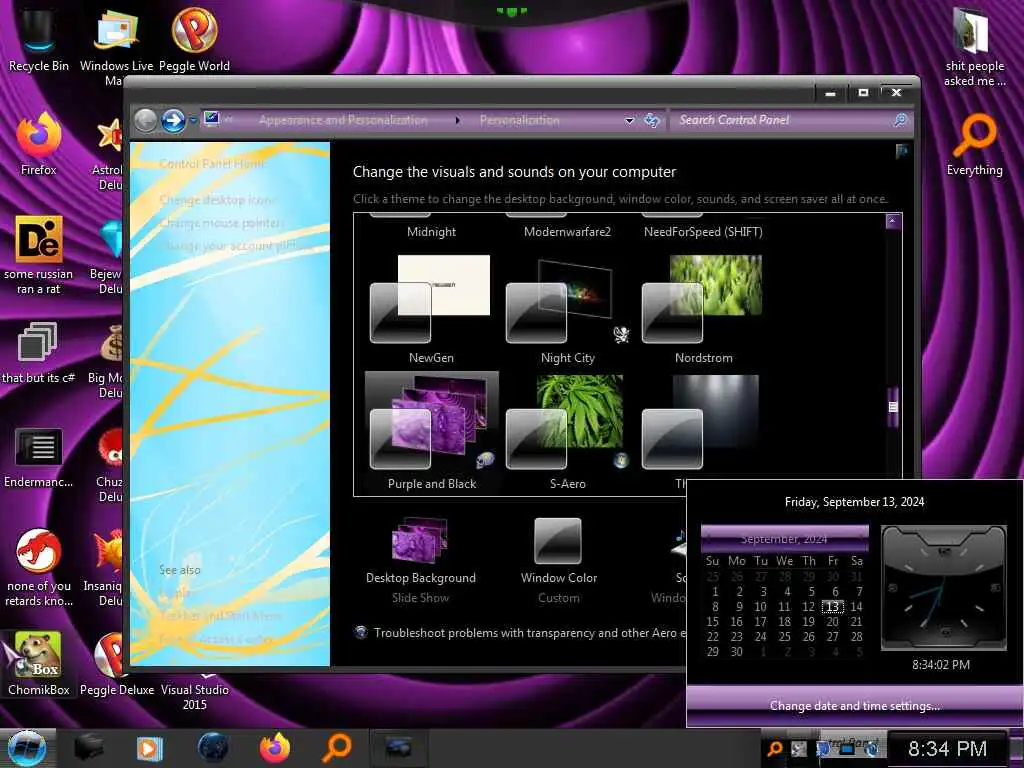Open the dark folder icon in taskbar
The width and height of the screenshot is (1024, 768).
[89, 748]
